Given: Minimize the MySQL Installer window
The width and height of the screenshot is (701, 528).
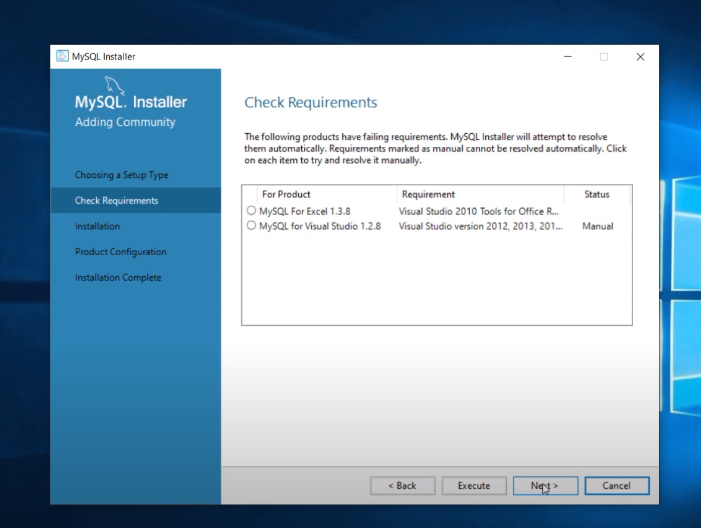Looking at the screenshot, I should [568, 57].
